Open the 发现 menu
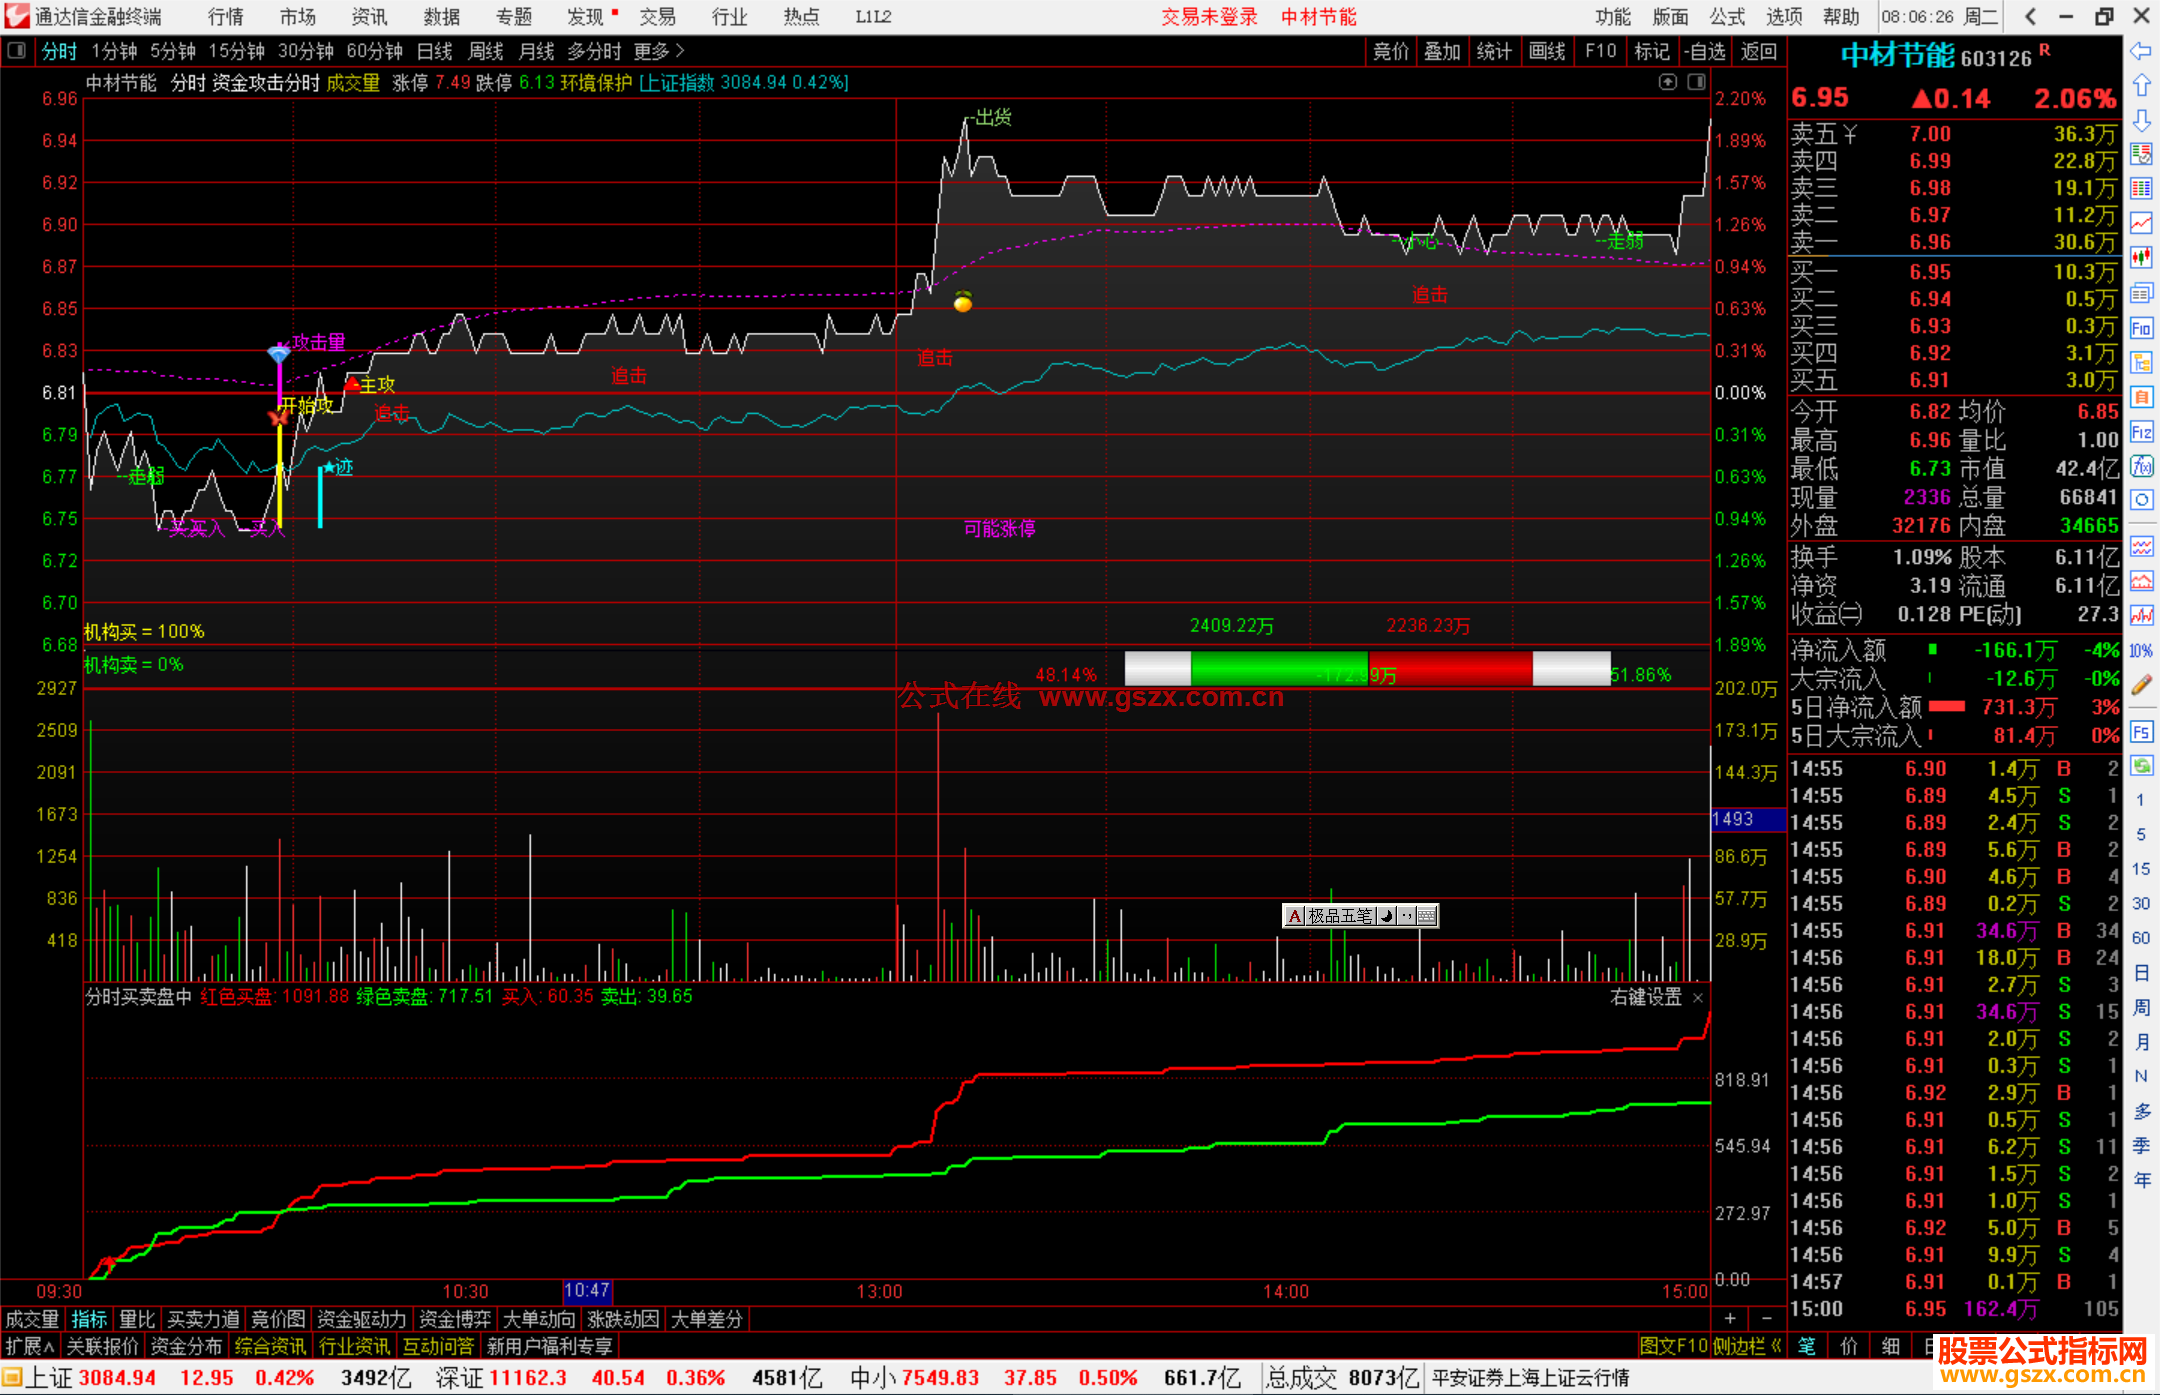The width and height of the screenshot is (2160, 1395). point(586,17)
